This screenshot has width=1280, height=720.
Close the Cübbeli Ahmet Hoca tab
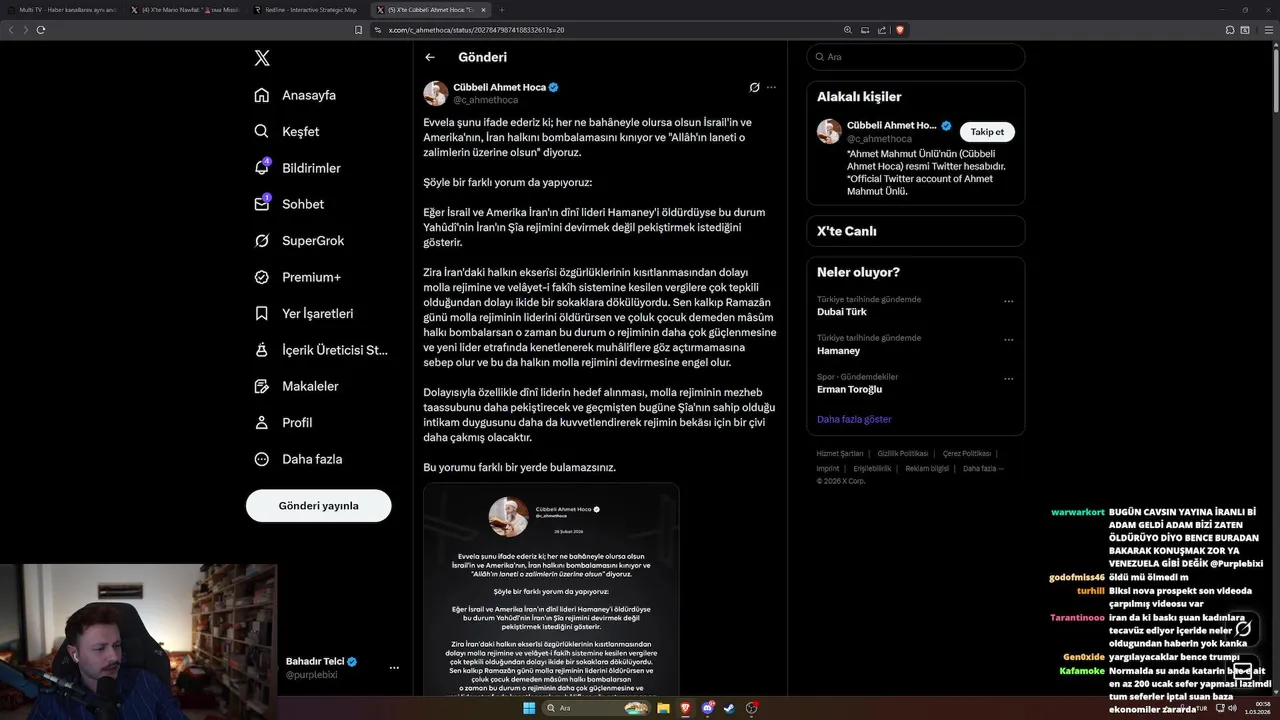pyautogui.click(x=485, y=10)
